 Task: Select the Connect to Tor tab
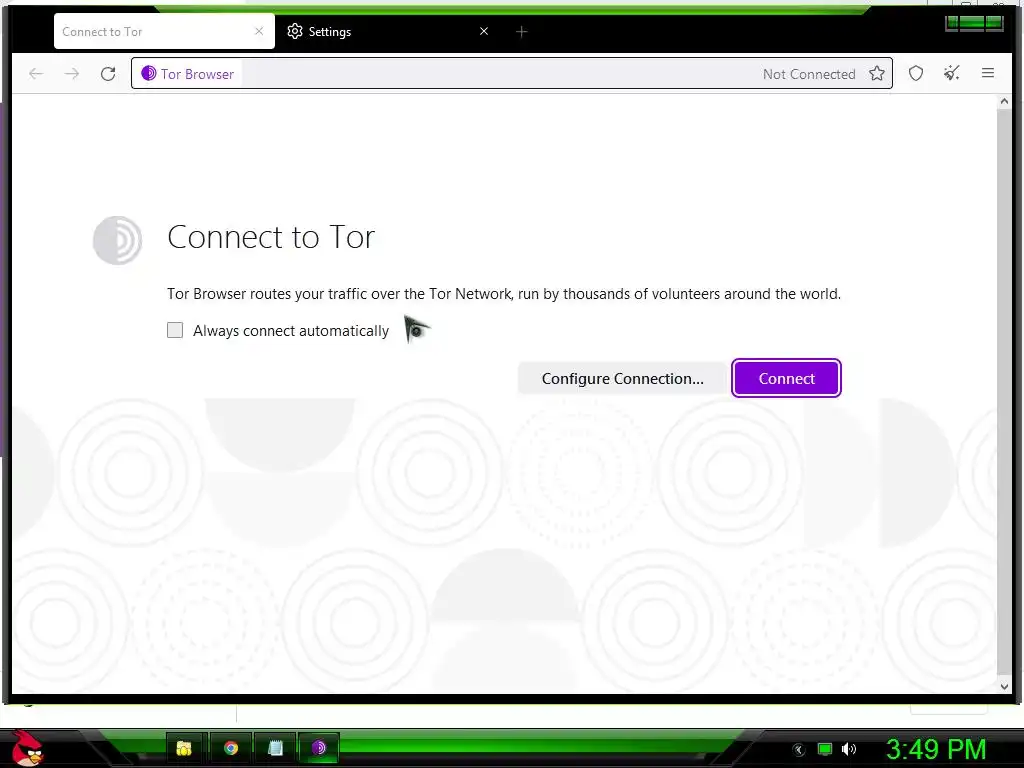pyautogui.click(x=164, y=31)
